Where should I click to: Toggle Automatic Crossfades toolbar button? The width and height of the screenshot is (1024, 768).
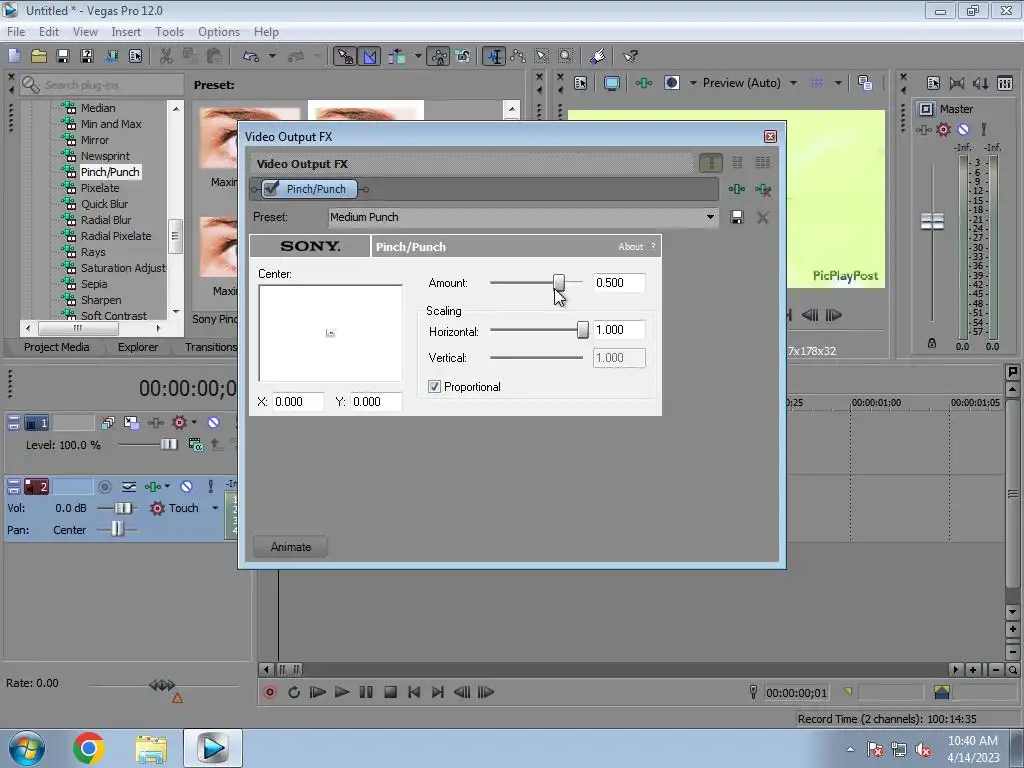(x=370, y=56)
